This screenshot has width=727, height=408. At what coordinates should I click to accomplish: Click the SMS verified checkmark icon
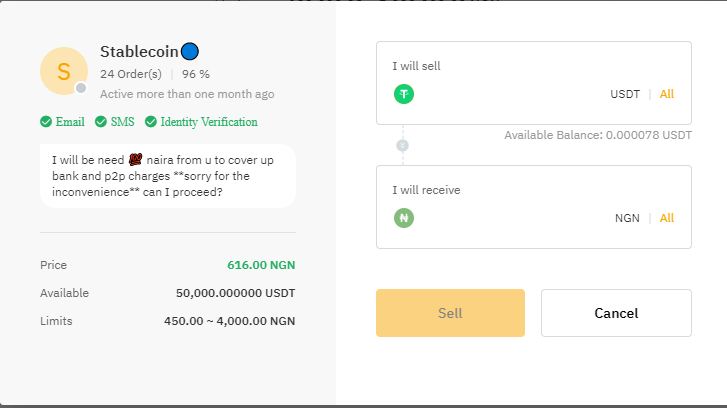[101, 122]
